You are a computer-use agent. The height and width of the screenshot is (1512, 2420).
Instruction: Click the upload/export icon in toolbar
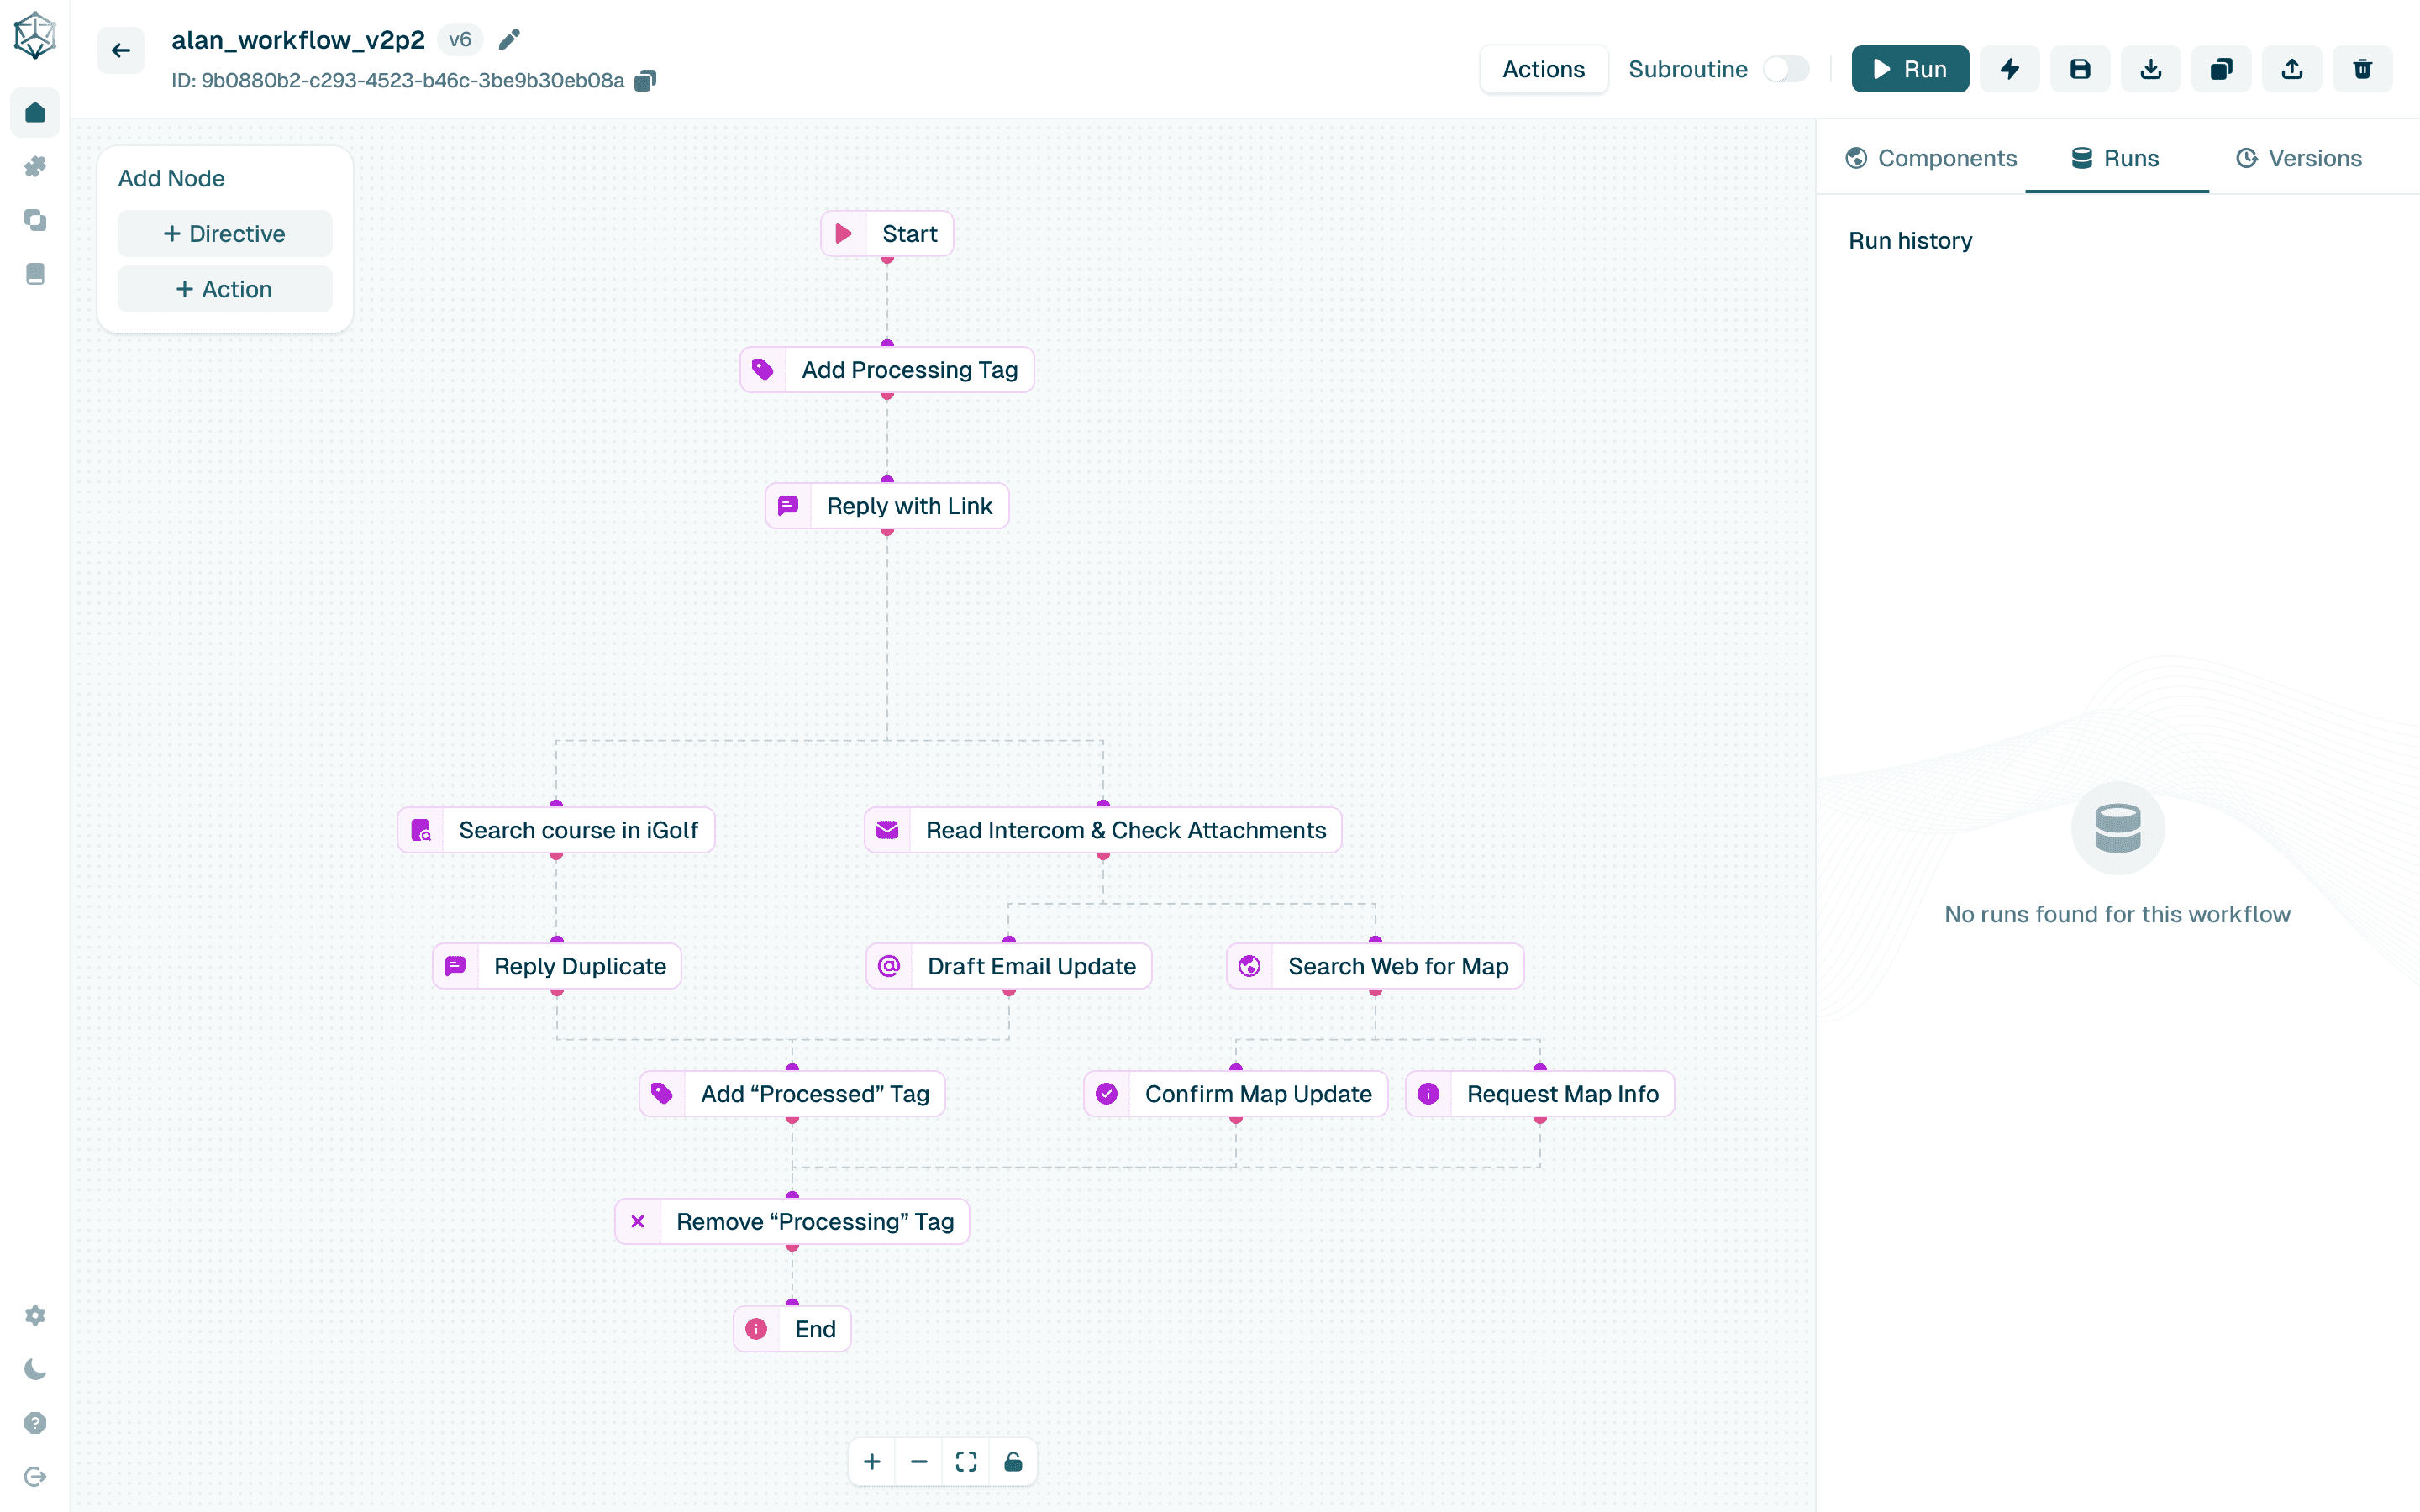2292,69
